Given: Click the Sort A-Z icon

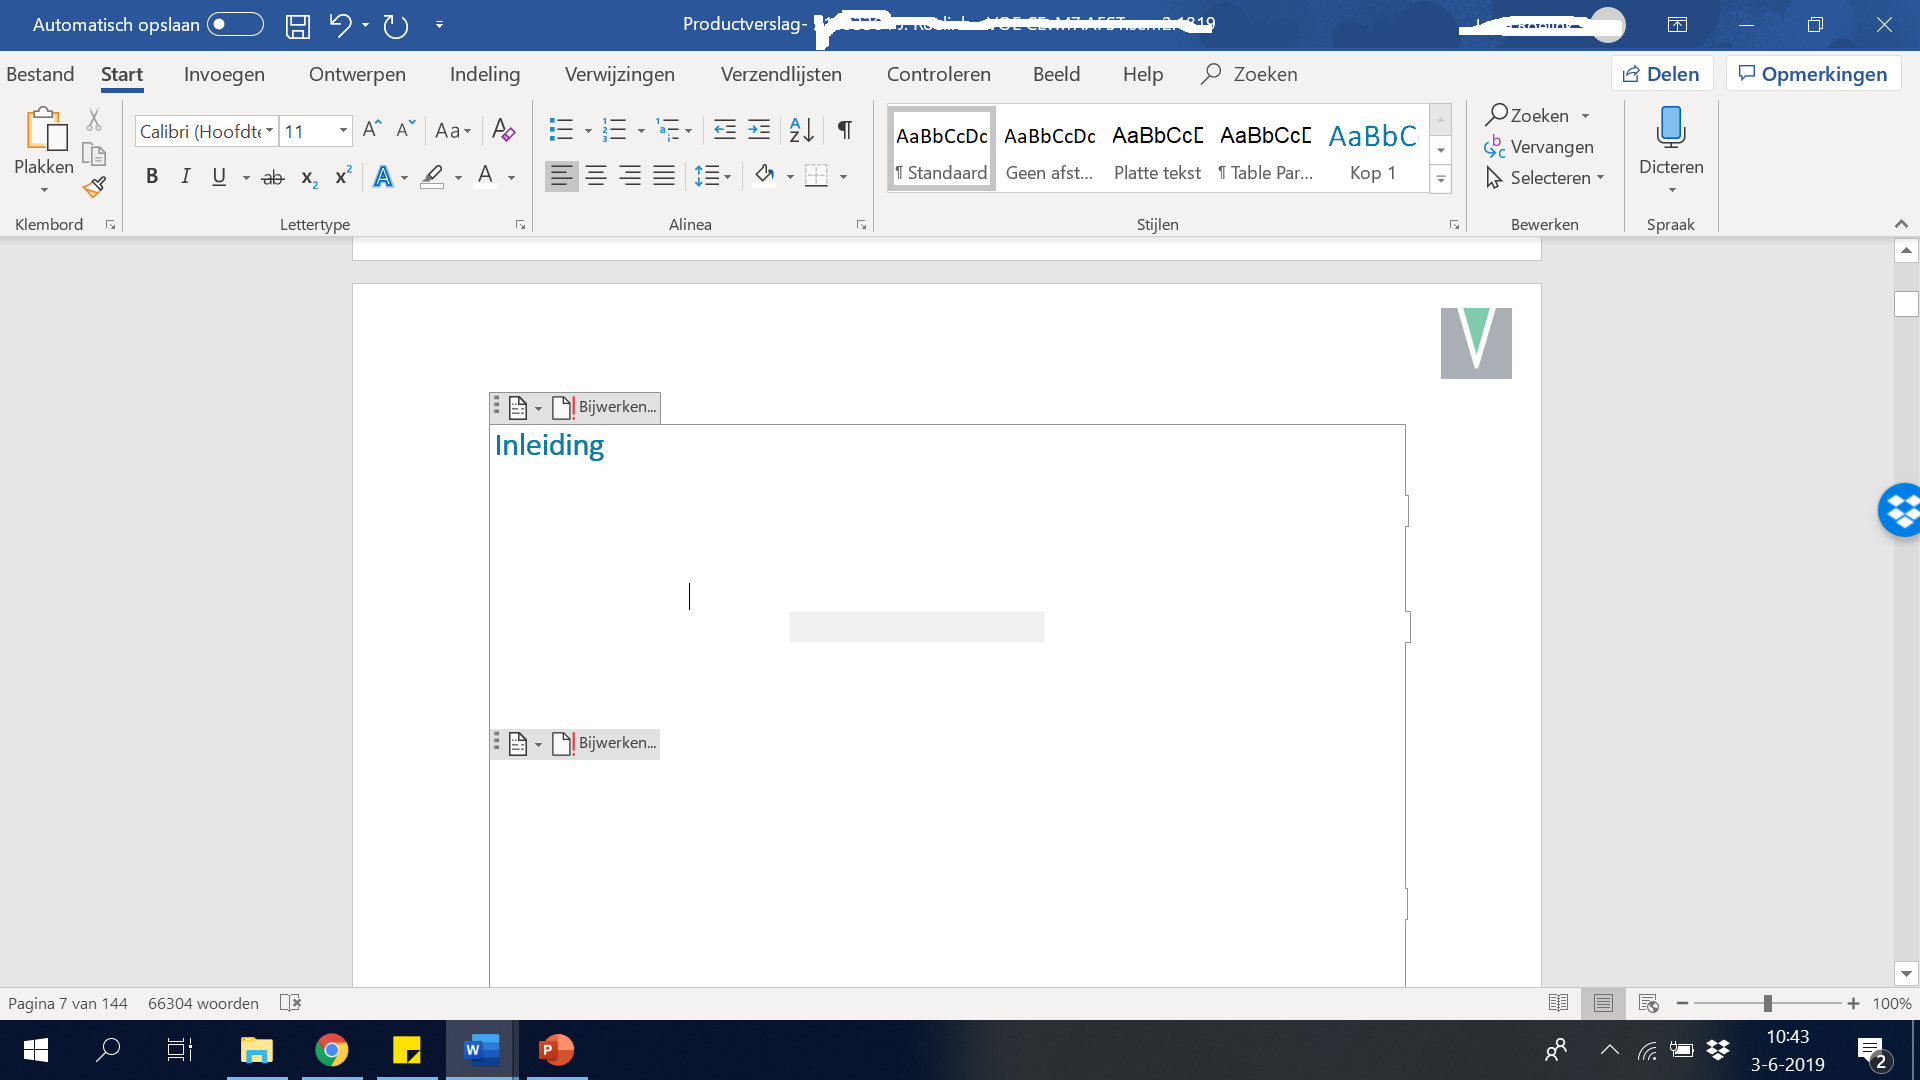Looking at the screenshot, I should pyautogui.click(x=801, y=130).
